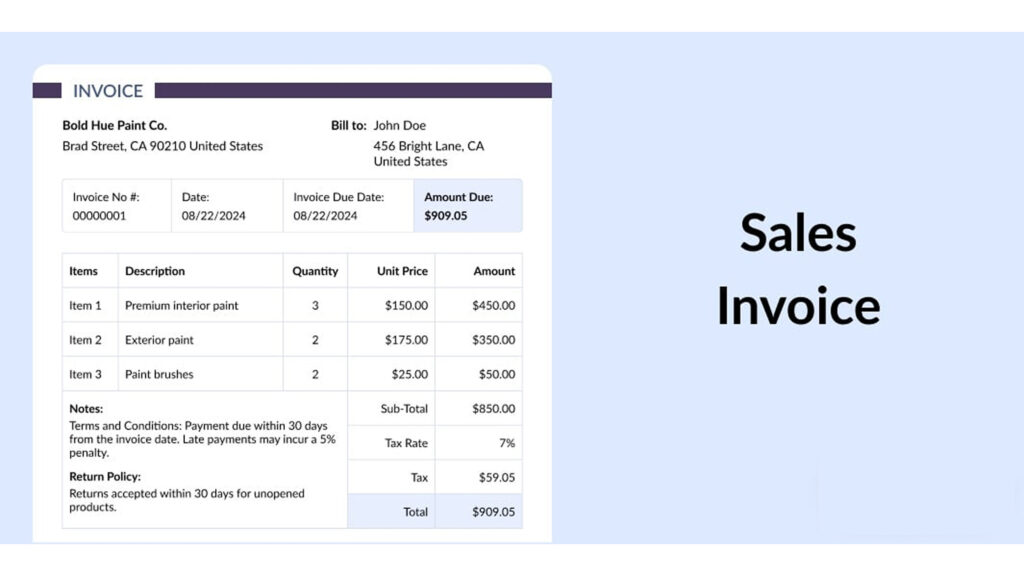Click the Quantity column header
This screenshot has height=576, width=1024.
coord(315,271)
